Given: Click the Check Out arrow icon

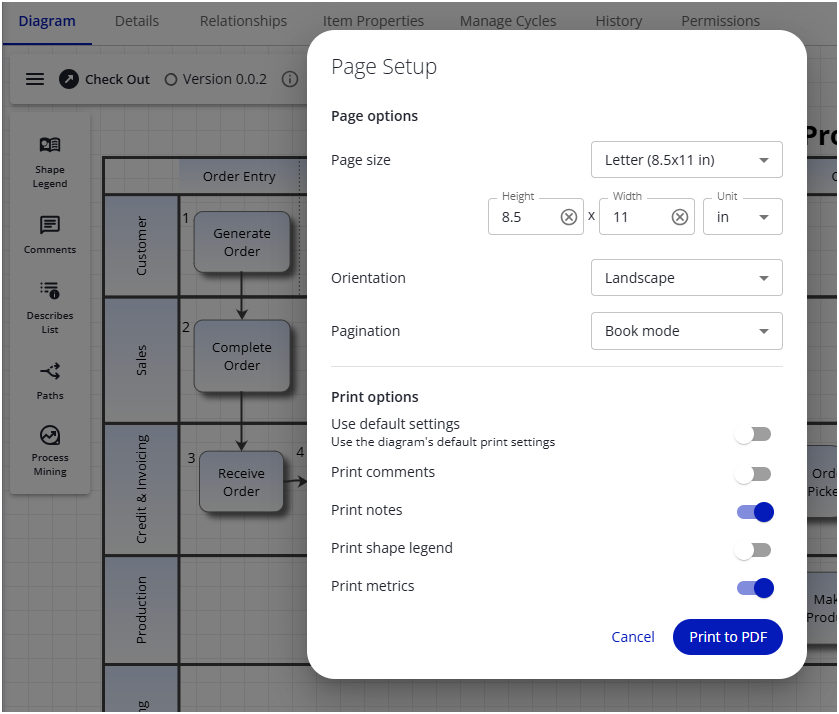Looking at the screenshot, I should (x=68, y=79).
